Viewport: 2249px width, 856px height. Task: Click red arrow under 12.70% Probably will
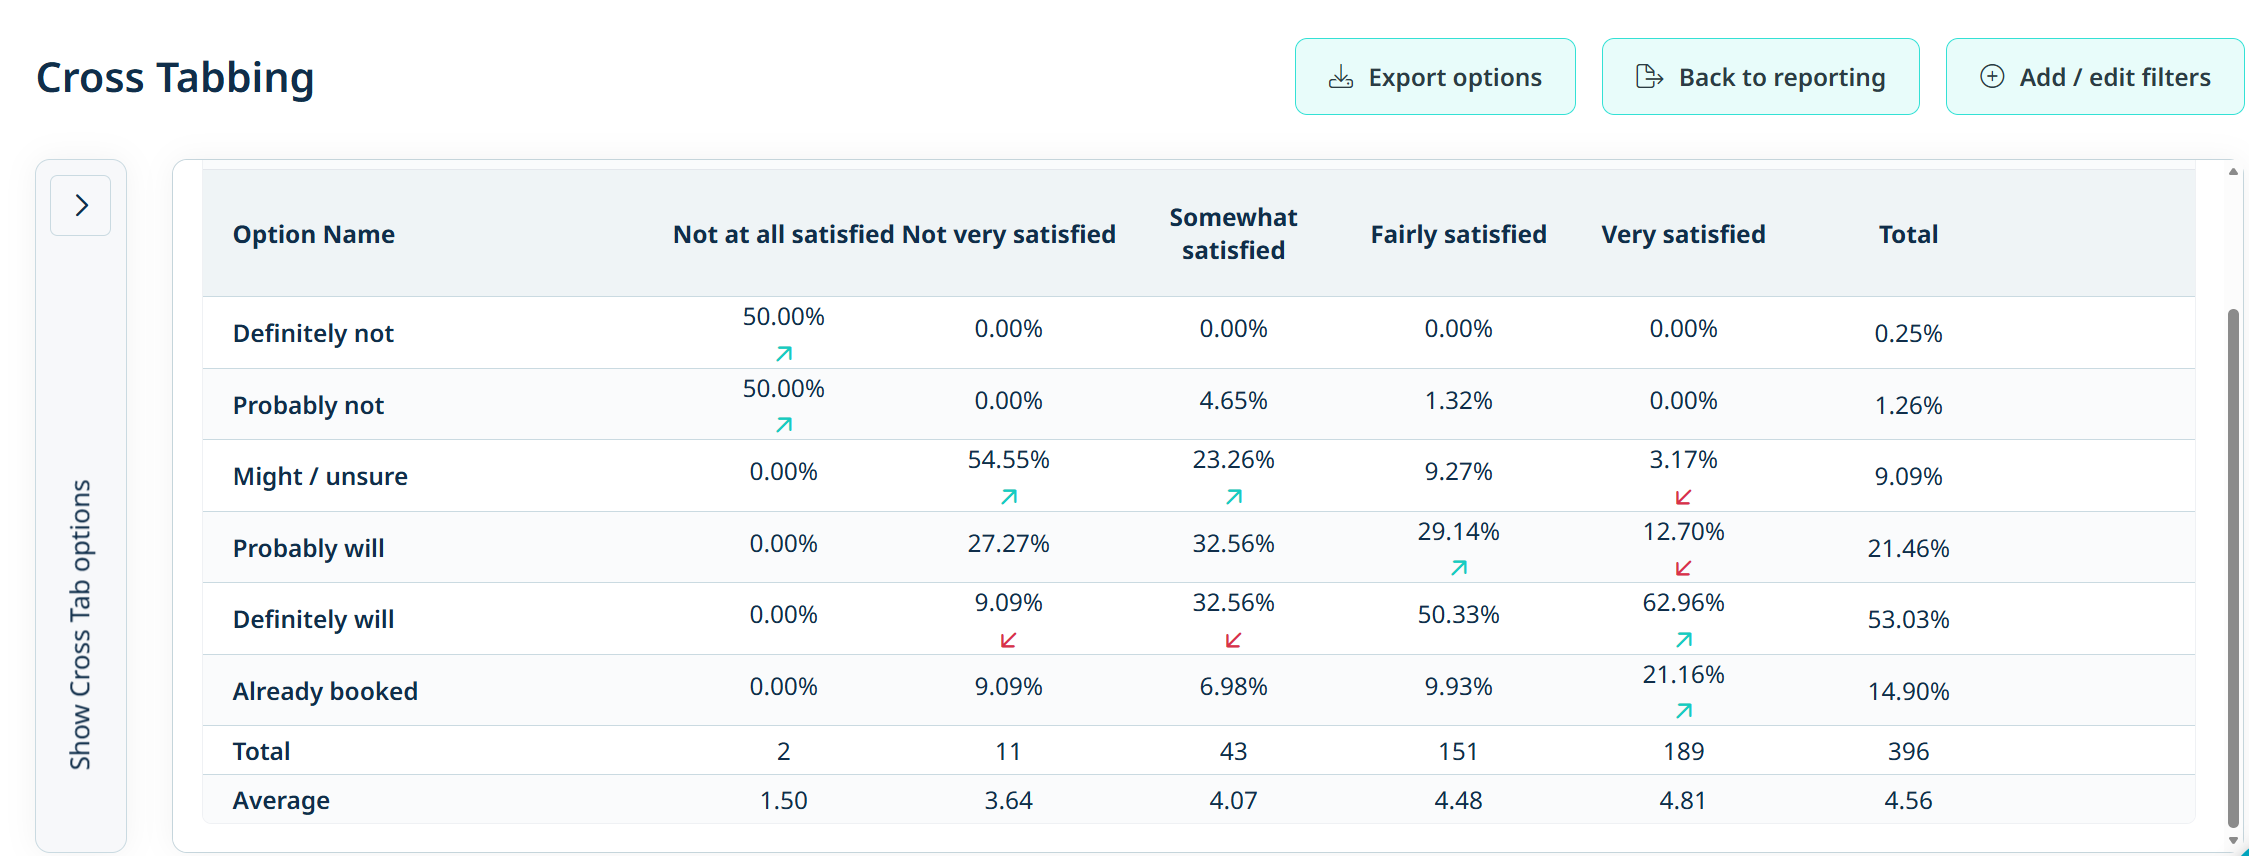click(x=1683, y=568)
